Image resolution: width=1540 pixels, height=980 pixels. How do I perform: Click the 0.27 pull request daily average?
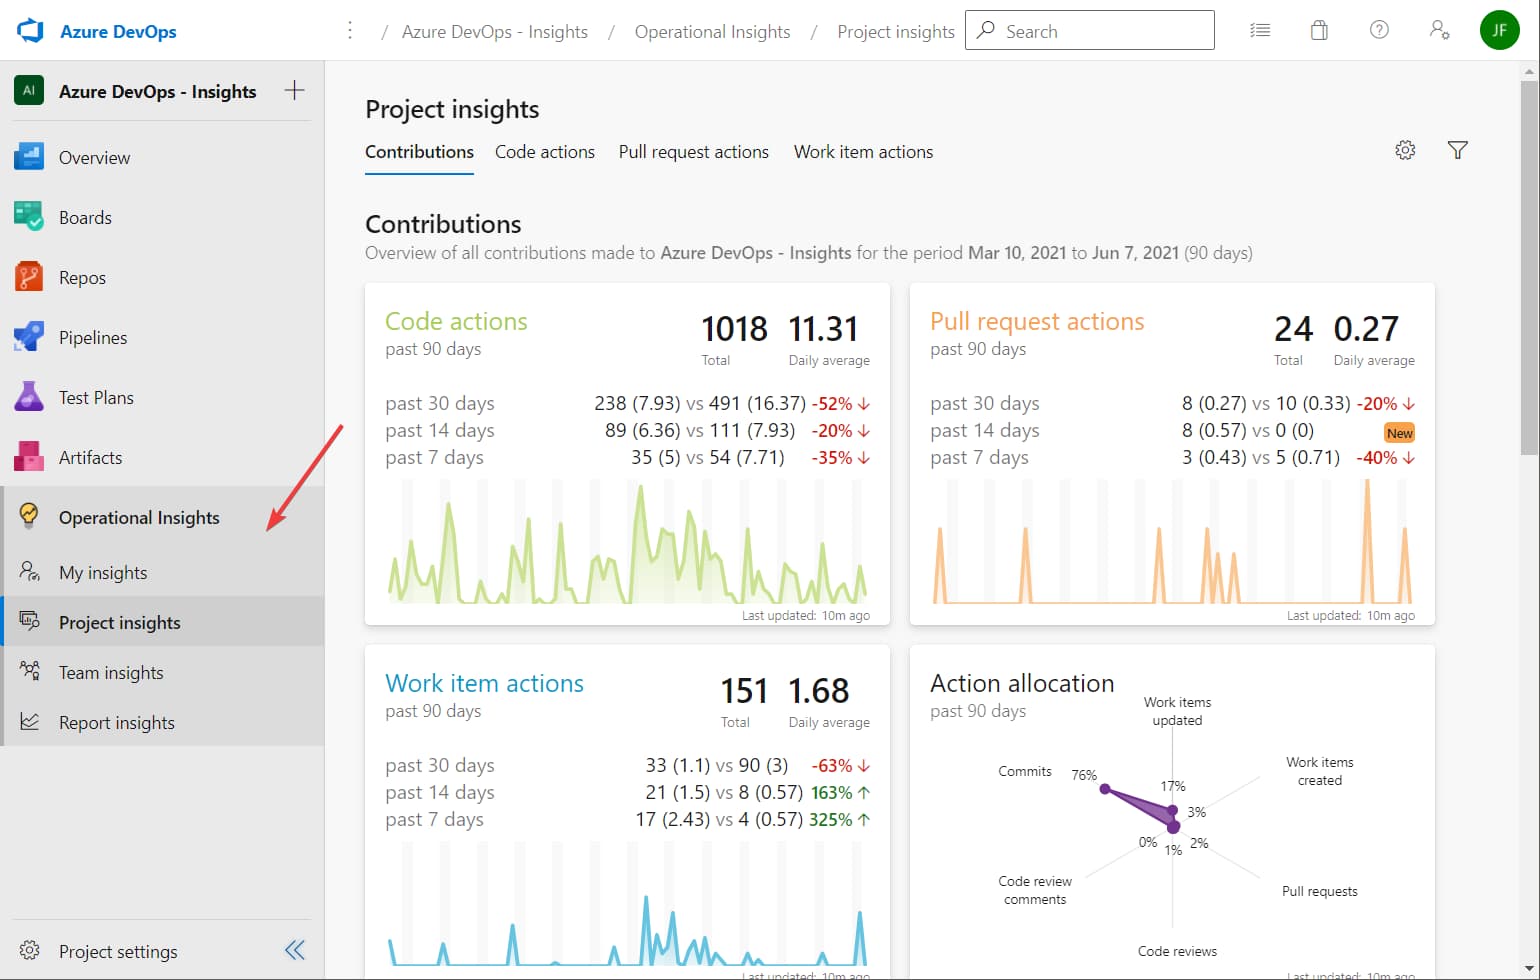[x=1366, y=329]
